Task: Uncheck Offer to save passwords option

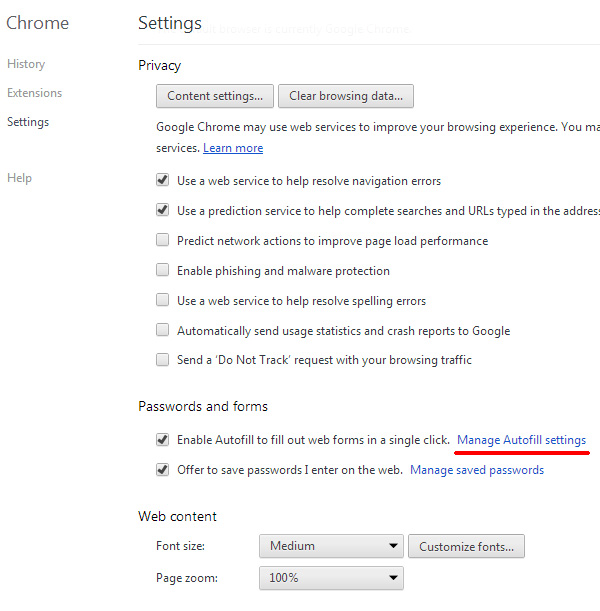Action: pos(162,470)
